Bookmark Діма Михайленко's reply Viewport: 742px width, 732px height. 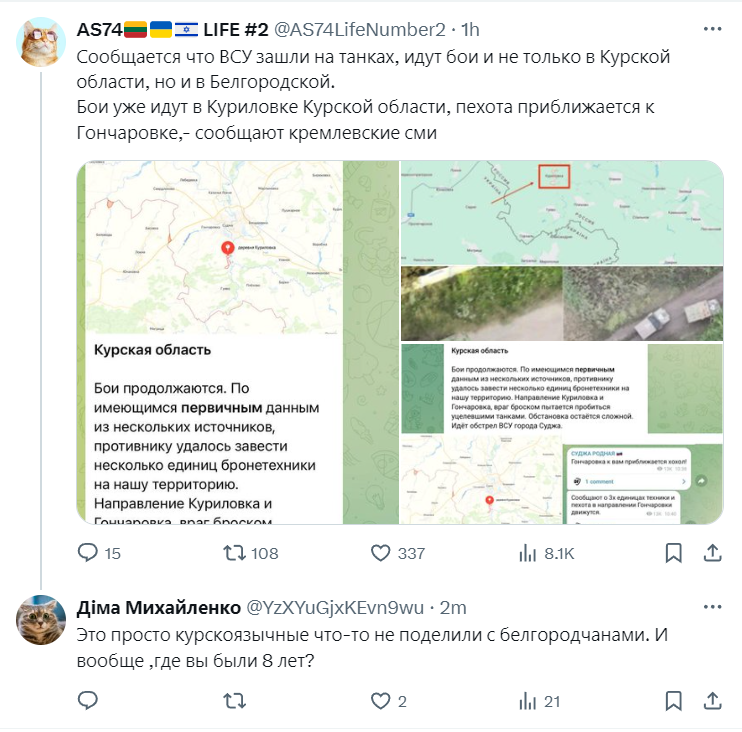tap(673, 701)
